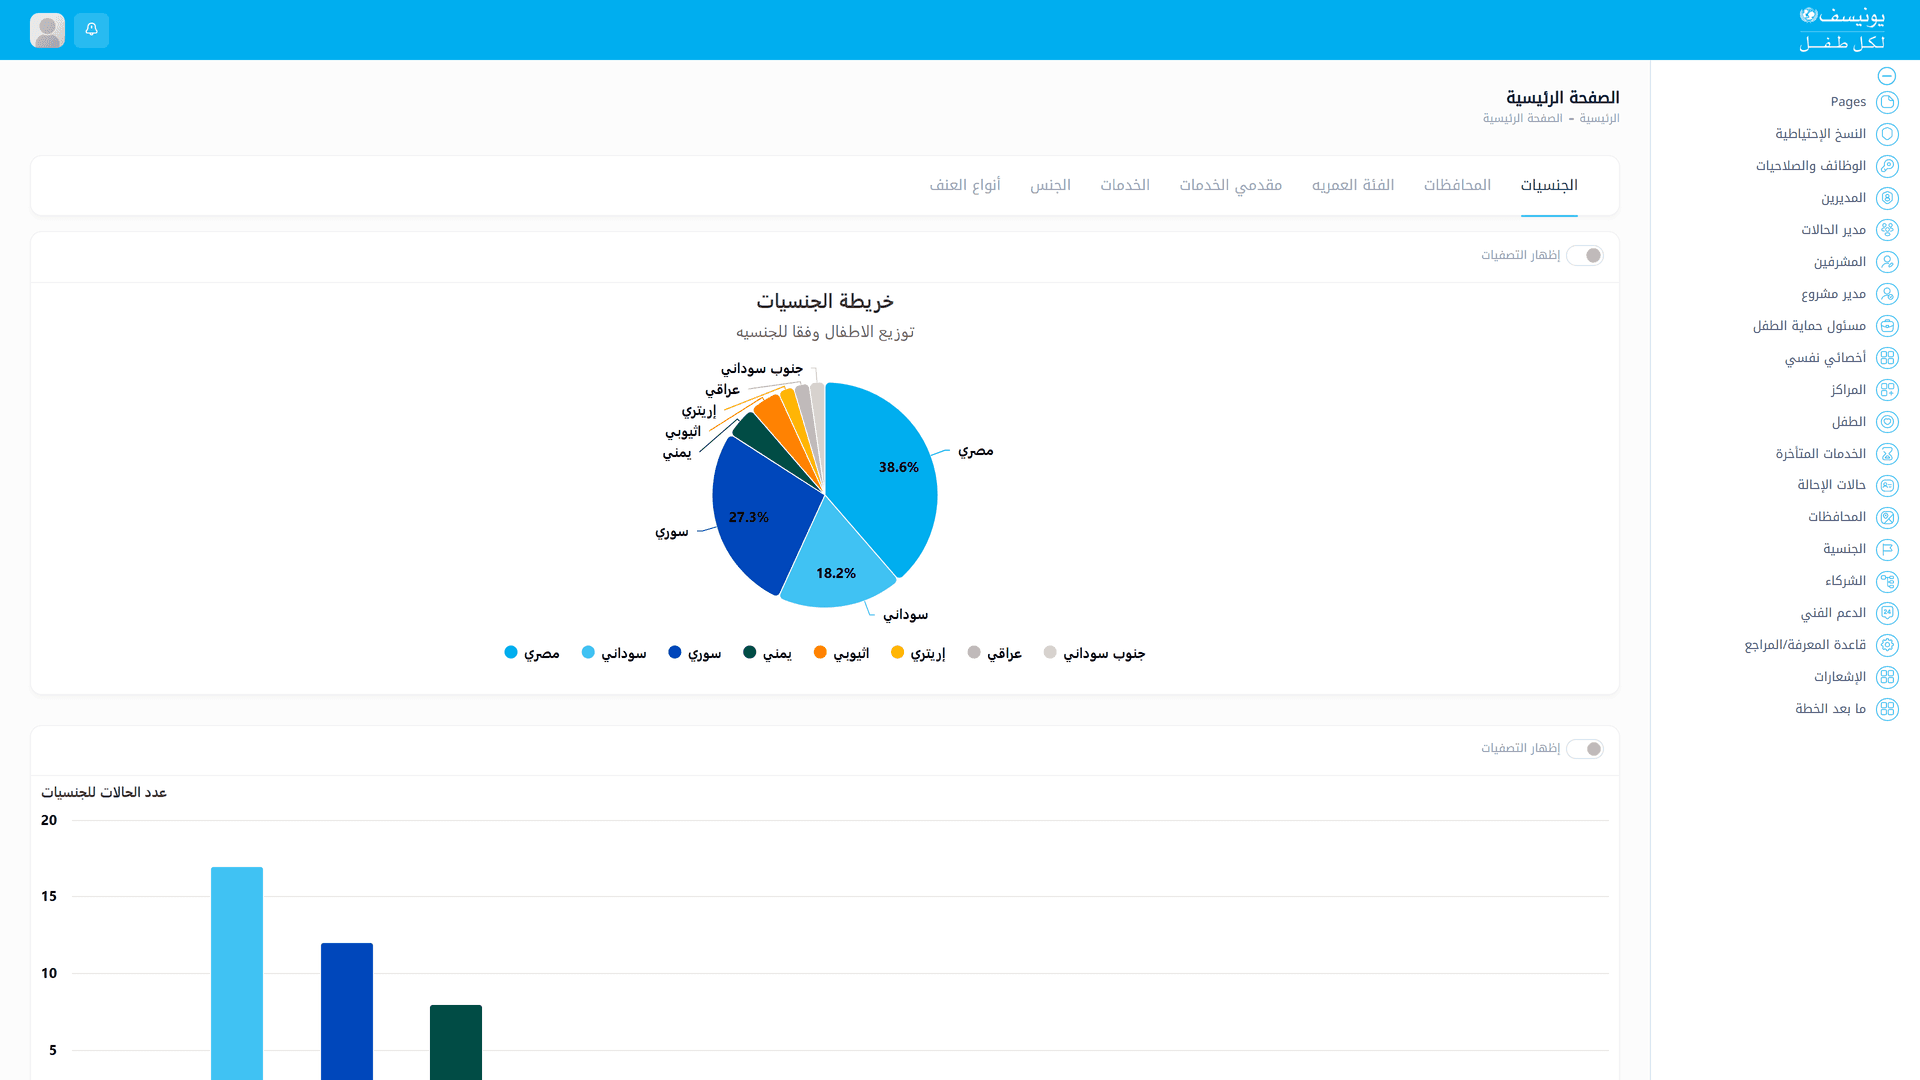Click the dark blue bar in bar chart

[347, 1011]
